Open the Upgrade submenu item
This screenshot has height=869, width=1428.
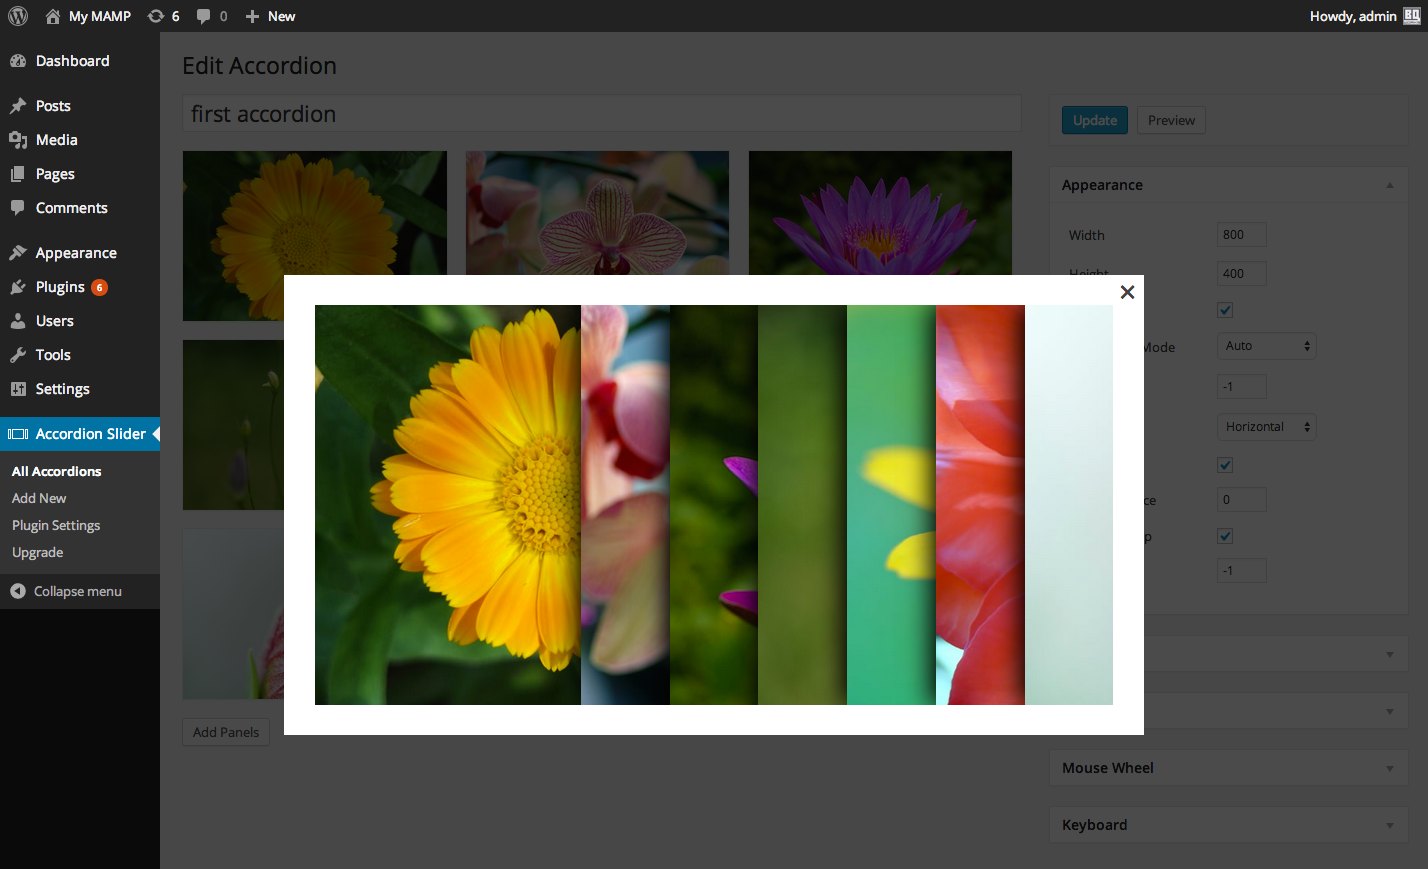click(x=37, y=552)
